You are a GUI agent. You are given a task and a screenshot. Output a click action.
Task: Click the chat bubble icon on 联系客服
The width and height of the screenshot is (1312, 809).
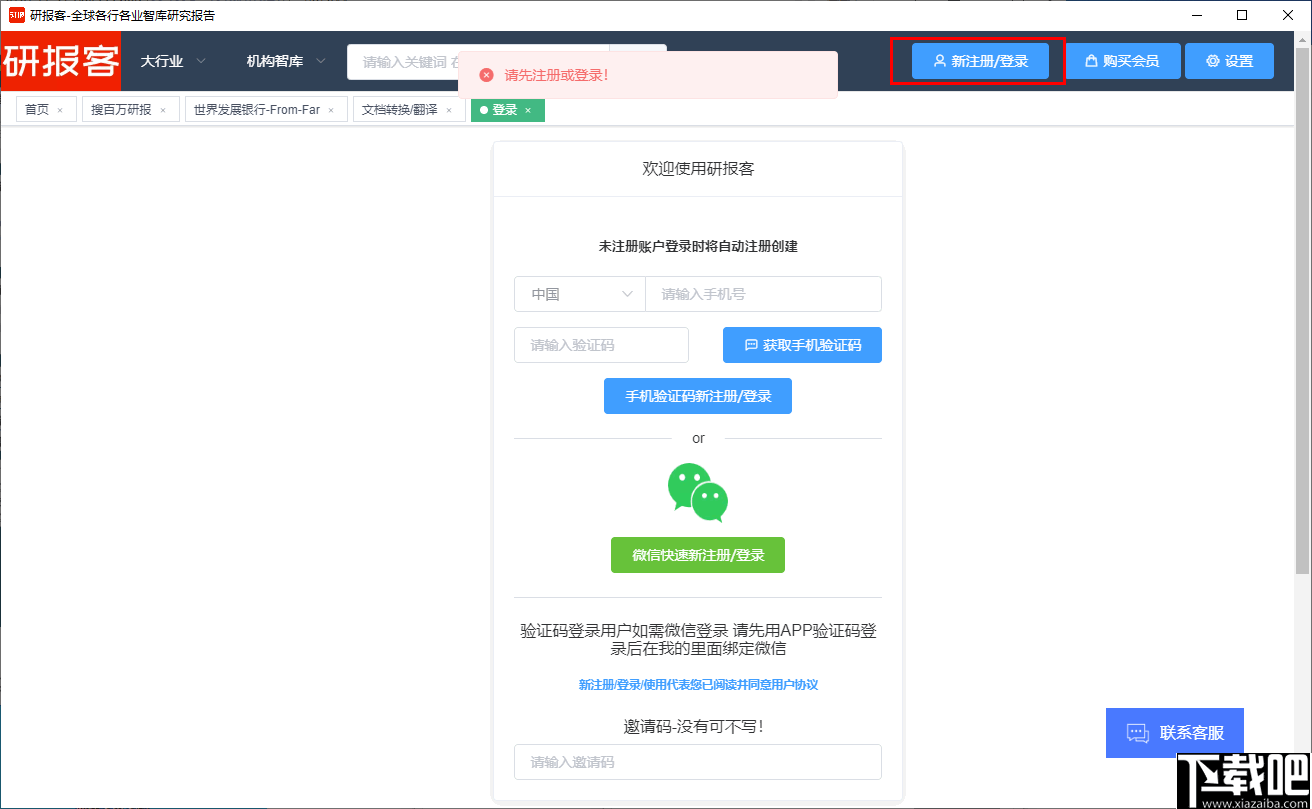pyautogui.click(x=1136, y=733)
